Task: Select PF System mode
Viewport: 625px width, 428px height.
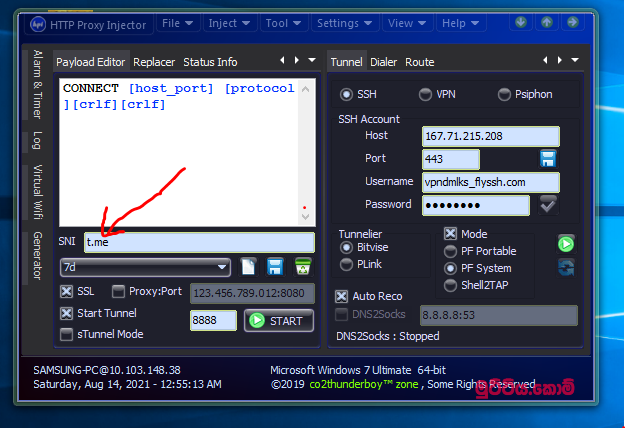Action: (450, 268)
